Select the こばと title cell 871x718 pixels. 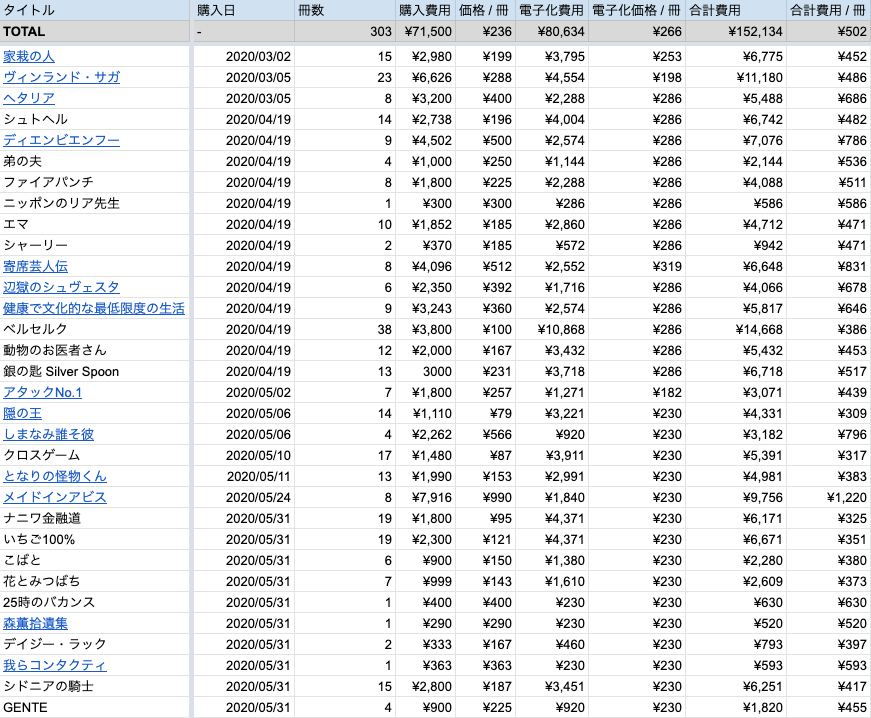(x=95, y=560)
